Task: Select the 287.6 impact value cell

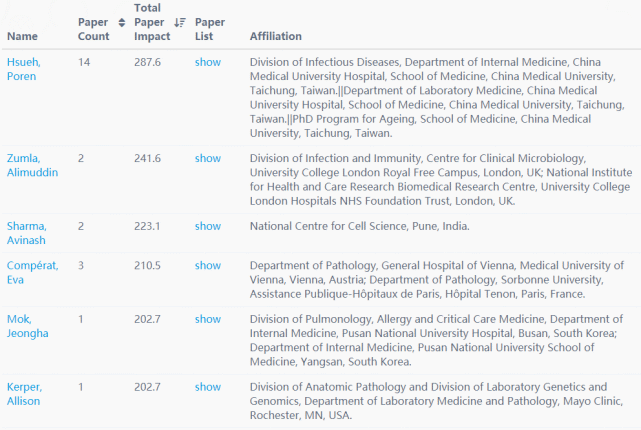Action: coord(148,62)
